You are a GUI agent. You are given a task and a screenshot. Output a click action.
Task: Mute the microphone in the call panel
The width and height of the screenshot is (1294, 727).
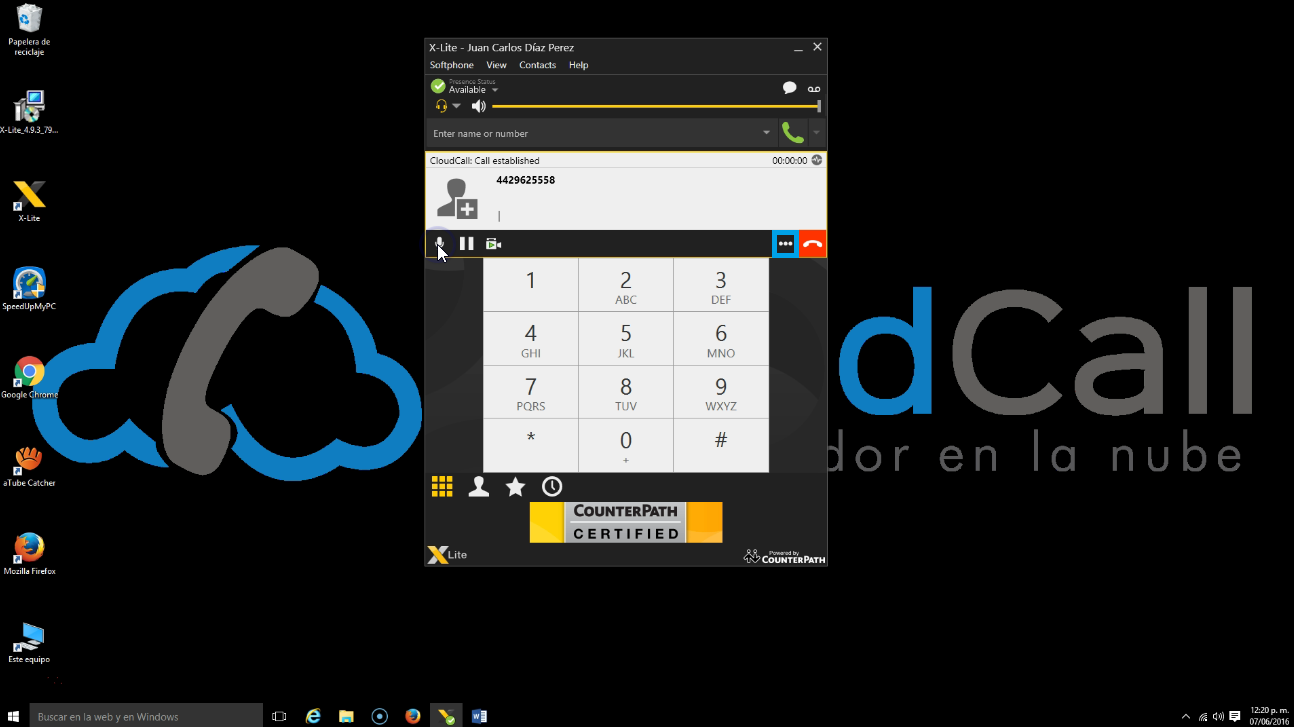point(439,243)
